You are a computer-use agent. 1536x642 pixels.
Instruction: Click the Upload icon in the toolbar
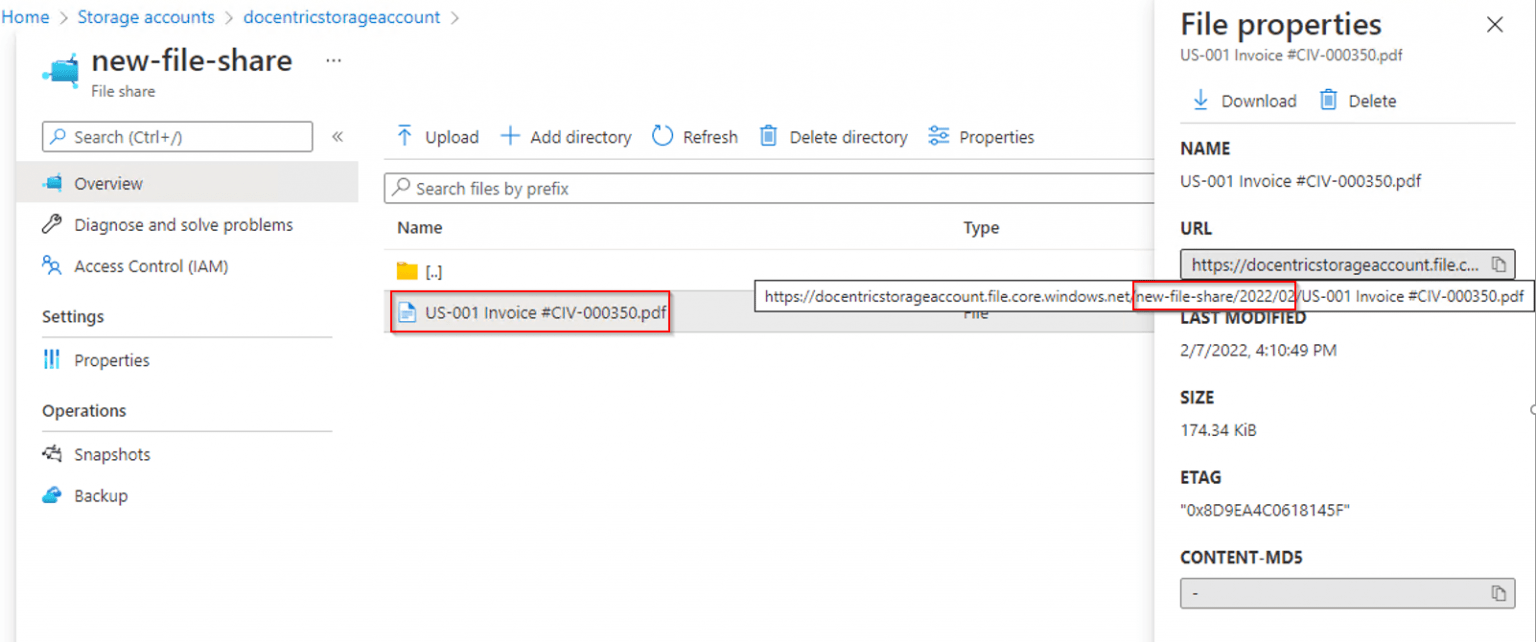407,136
